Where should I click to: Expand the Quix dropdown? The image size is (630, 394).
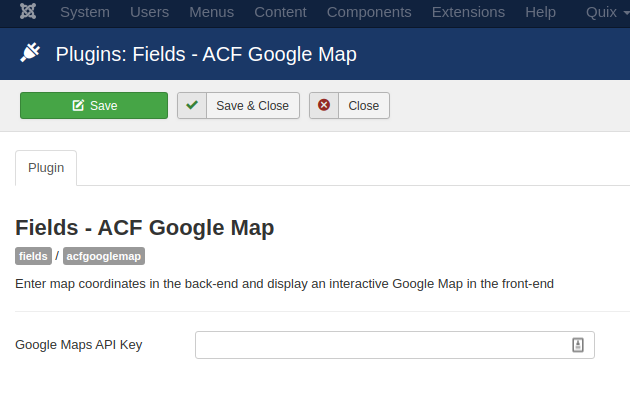(x=608, y=12)
